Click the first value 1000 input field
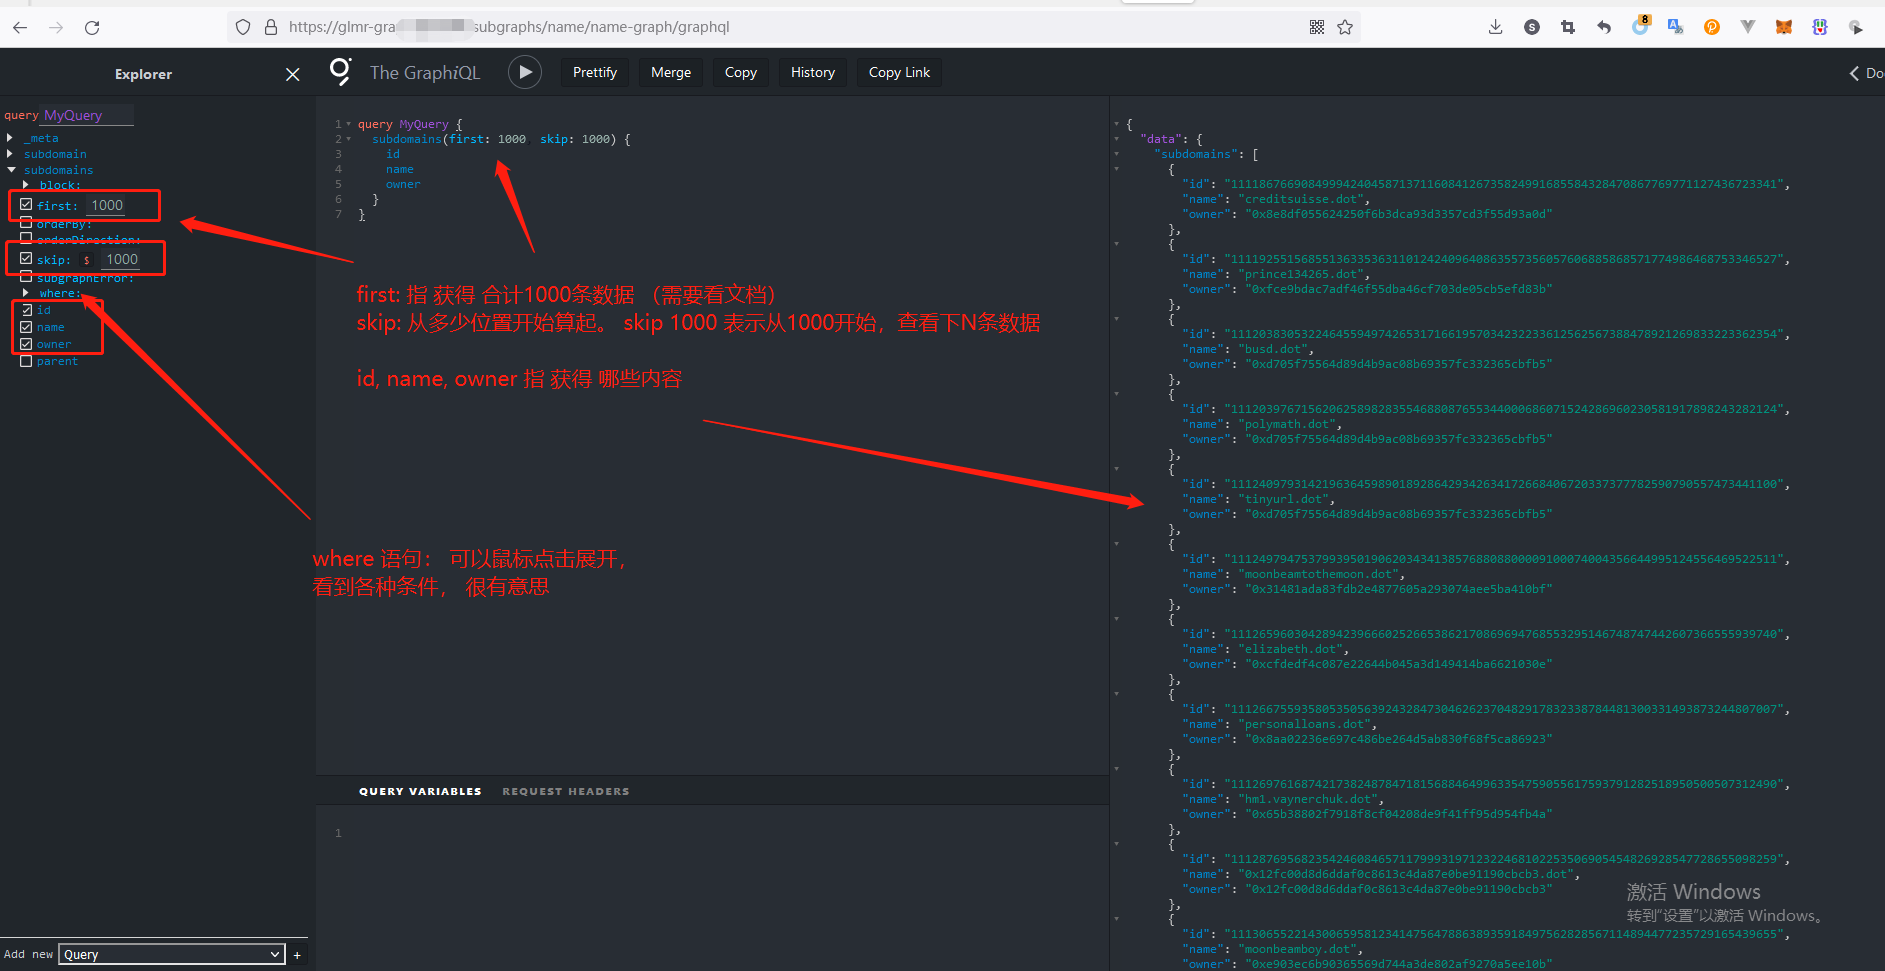This screenshot has width=1885, height=971. [x=108, y=205]
